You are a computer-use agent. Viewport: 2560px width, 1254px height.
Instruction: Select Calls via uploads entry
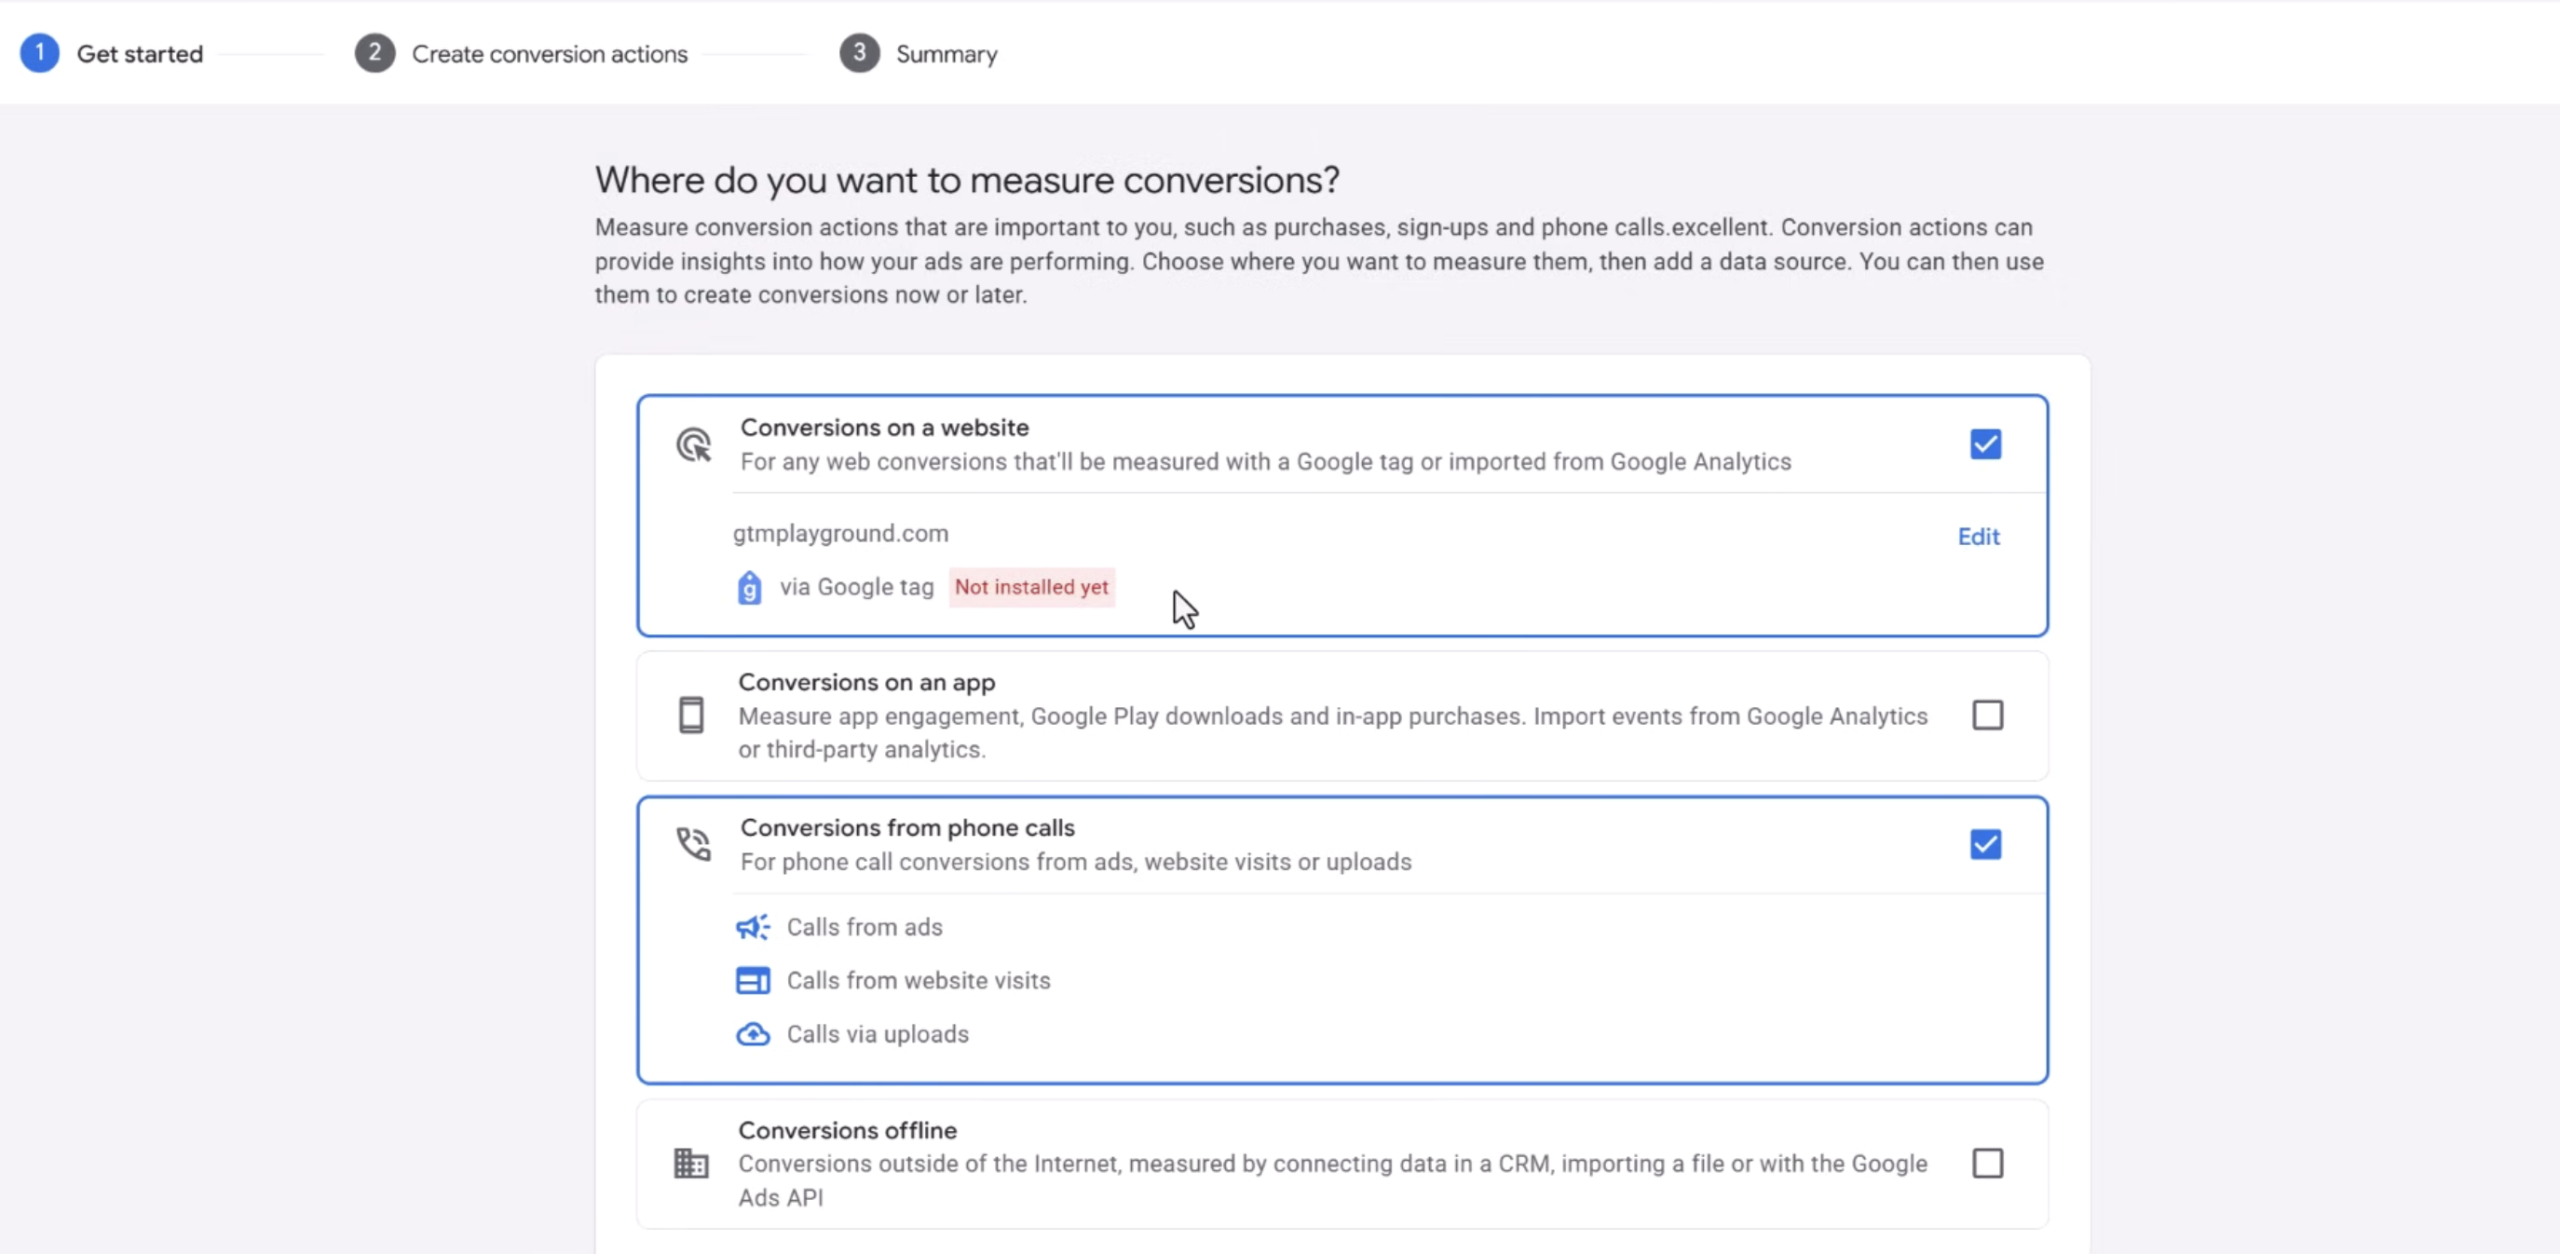pos(878,1034)
